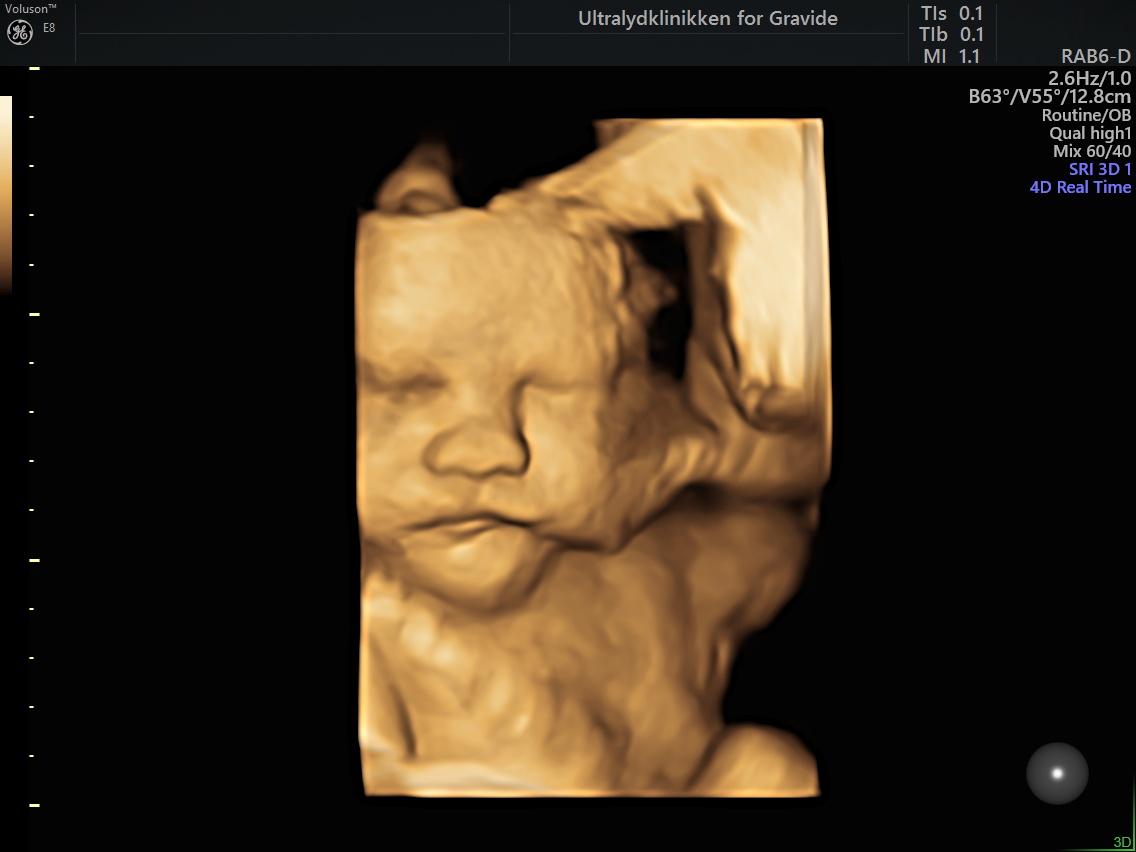Click the 'E8' model label
1136x852 pixels.
click(49, 28)
